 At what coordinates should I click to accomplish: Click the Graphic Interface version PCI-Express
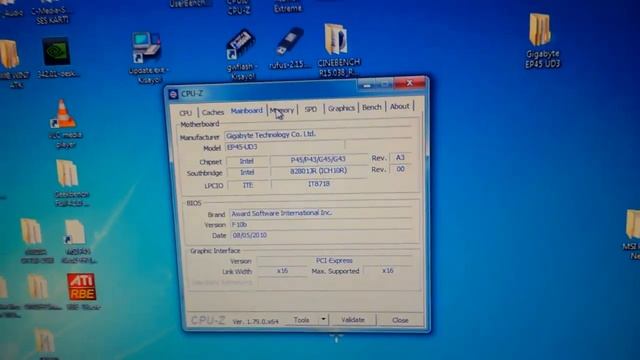334,260
